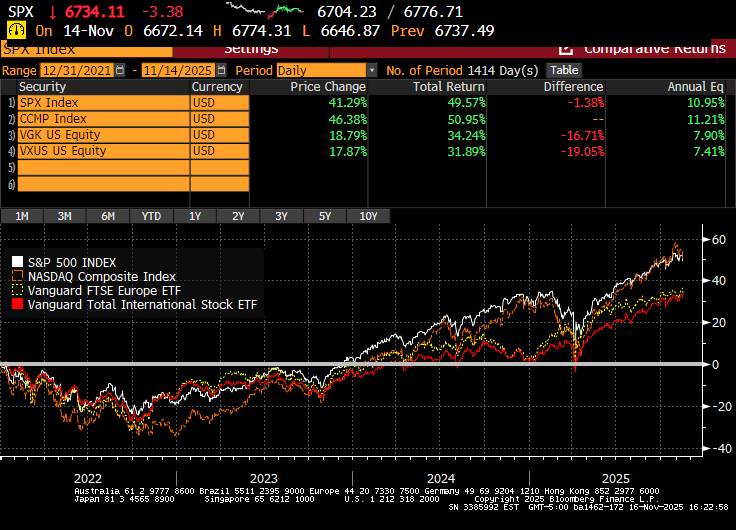Edit the end date 11/14/2025 field

178,70
